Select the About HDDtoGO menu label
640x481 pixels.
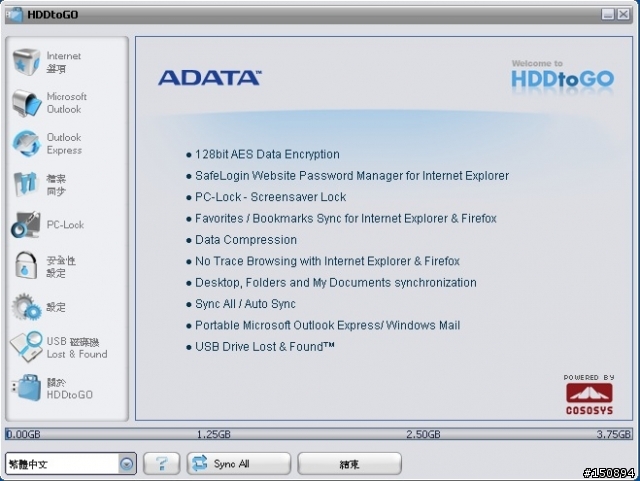pyautogui.click(x=69, y=388)
